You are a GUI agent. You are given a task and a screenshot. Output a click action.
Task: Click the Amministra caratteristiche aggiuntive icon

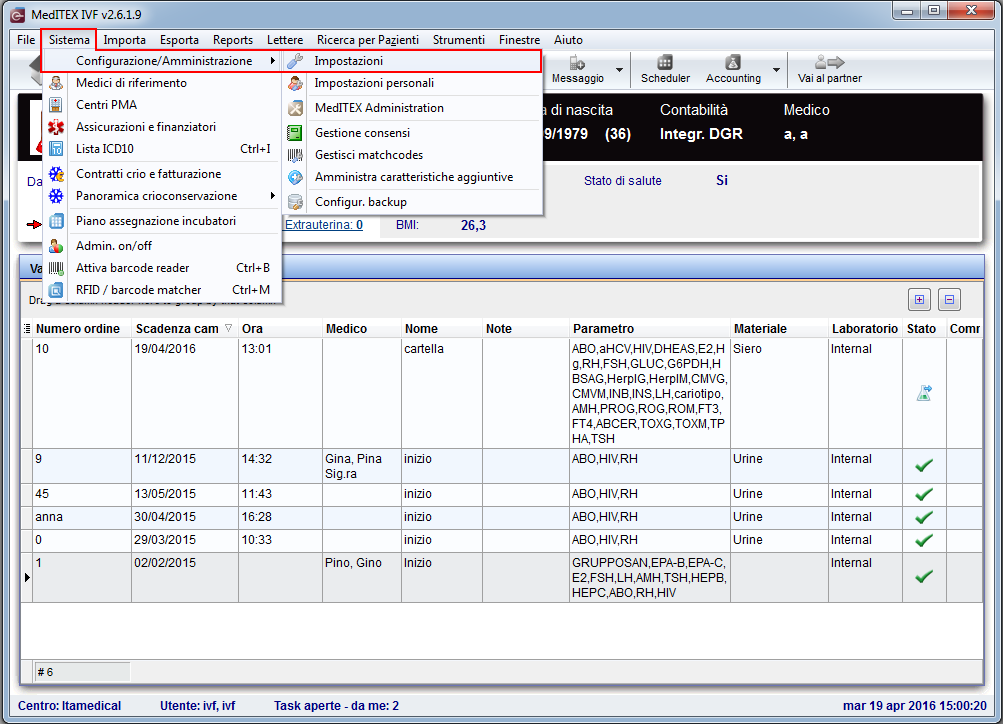tap(295, 177)
